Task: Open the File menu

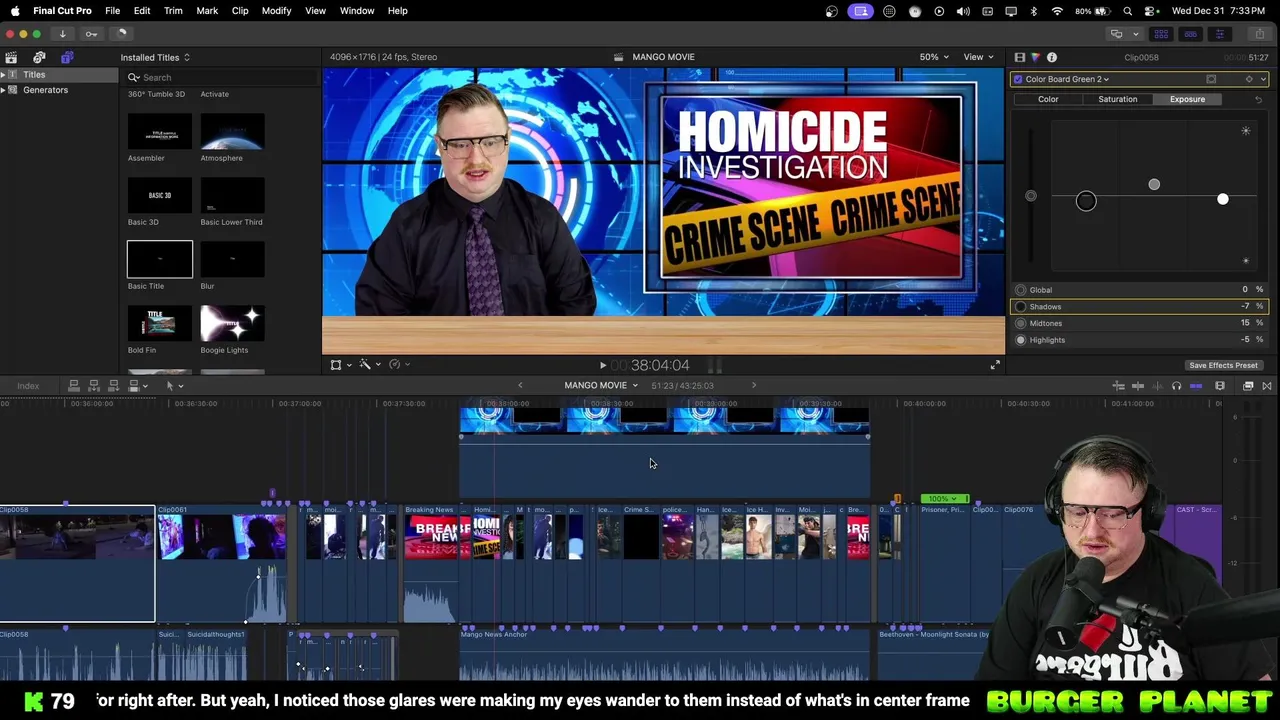Action: tap(113, 11)
